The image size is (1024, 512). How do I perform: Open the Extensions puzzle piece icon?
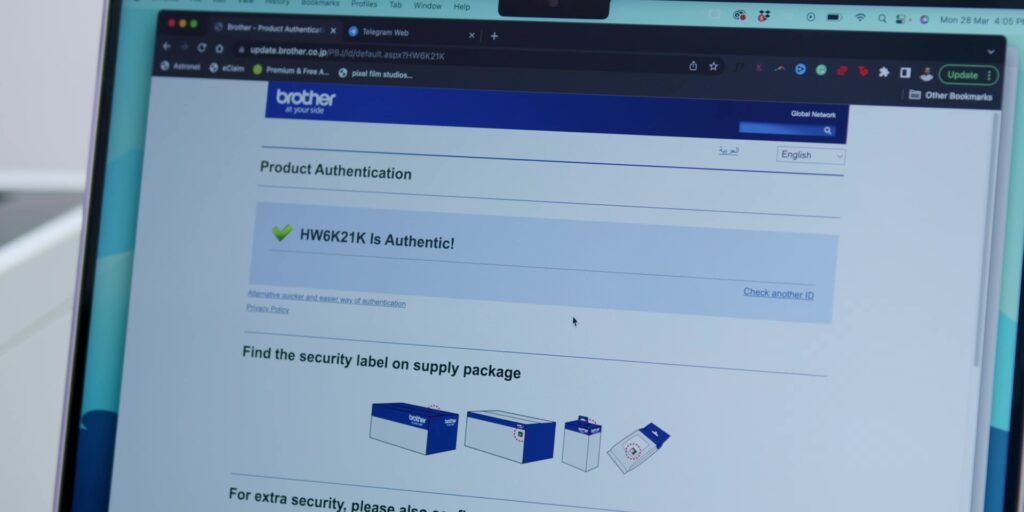884,72
